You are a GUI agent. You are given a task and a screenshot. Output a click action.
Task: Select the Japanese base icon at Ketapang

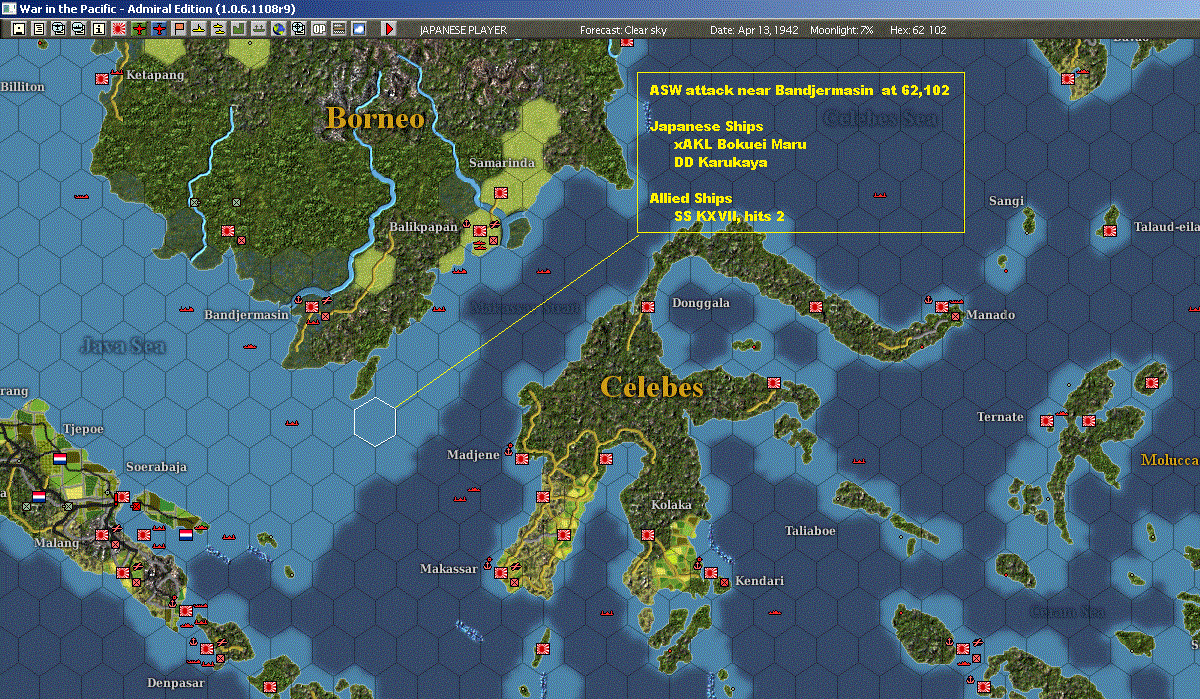102,78
